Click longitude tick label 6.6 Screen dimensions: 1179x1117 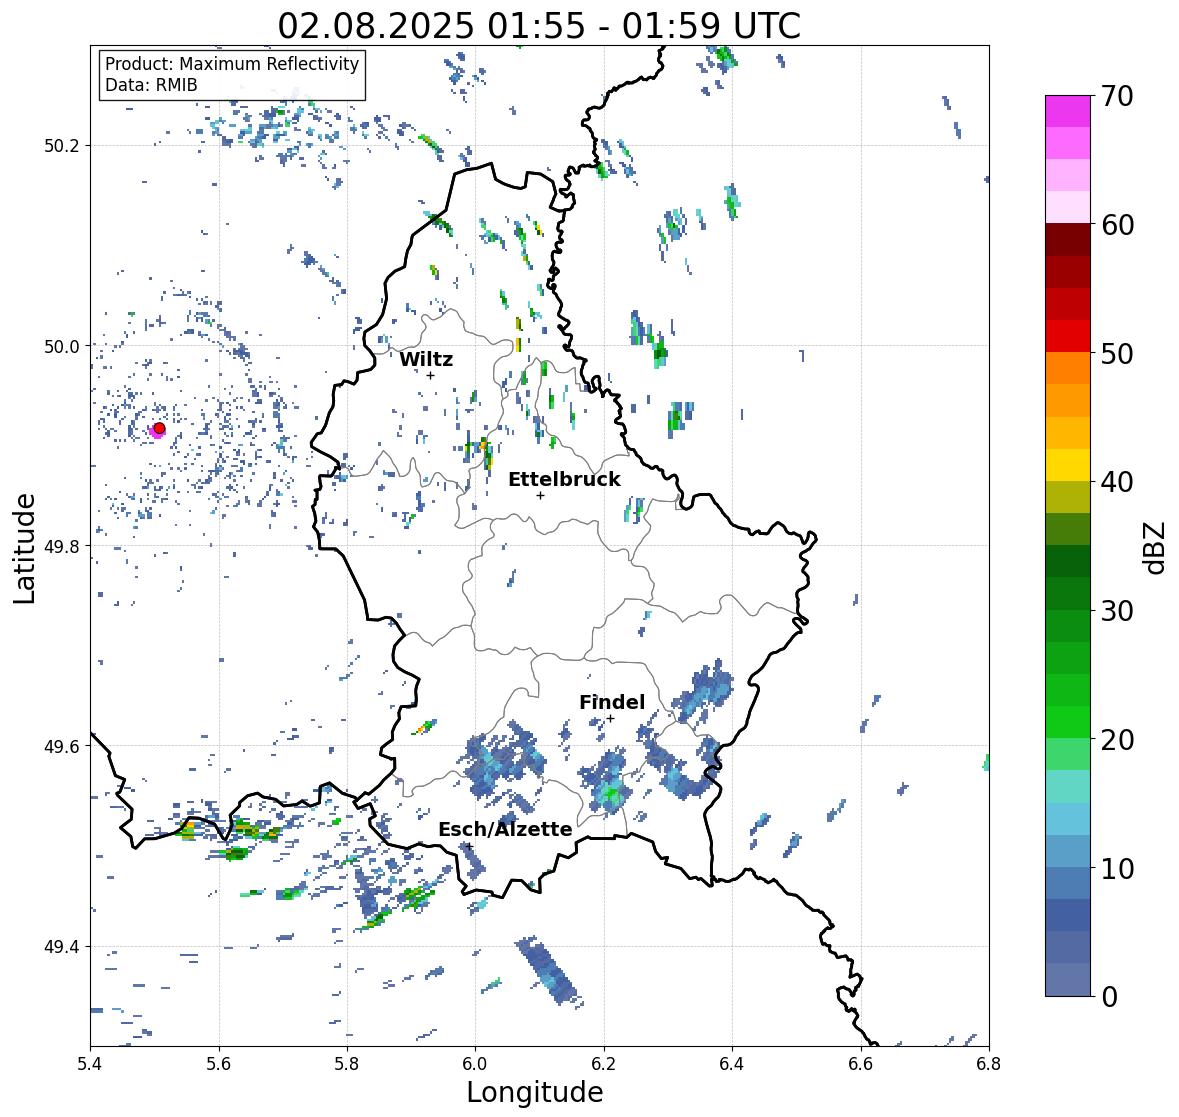tap(861, 1063)
